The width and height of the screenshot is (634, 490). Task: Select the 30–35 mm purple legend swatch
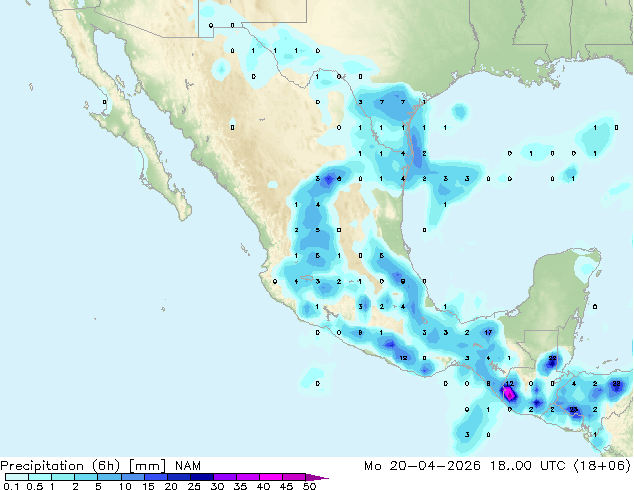coord(224,477)
